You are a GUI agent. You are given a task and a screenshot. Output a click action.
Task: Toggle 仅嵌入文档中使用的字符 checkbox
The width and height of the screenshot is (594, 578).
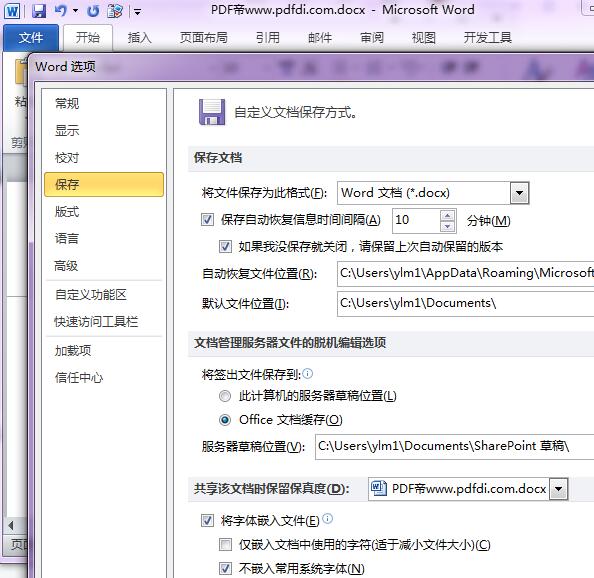tap(225, 545)
